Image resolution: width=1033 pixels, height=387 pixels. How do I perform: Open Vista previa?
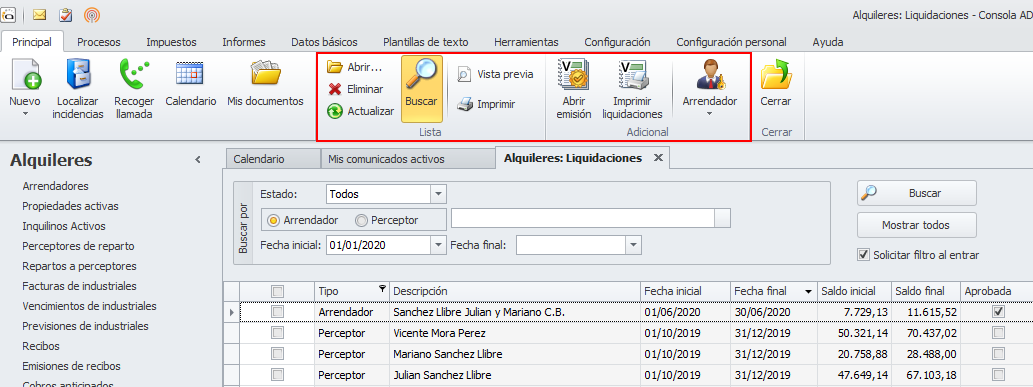tap(495, 74)
